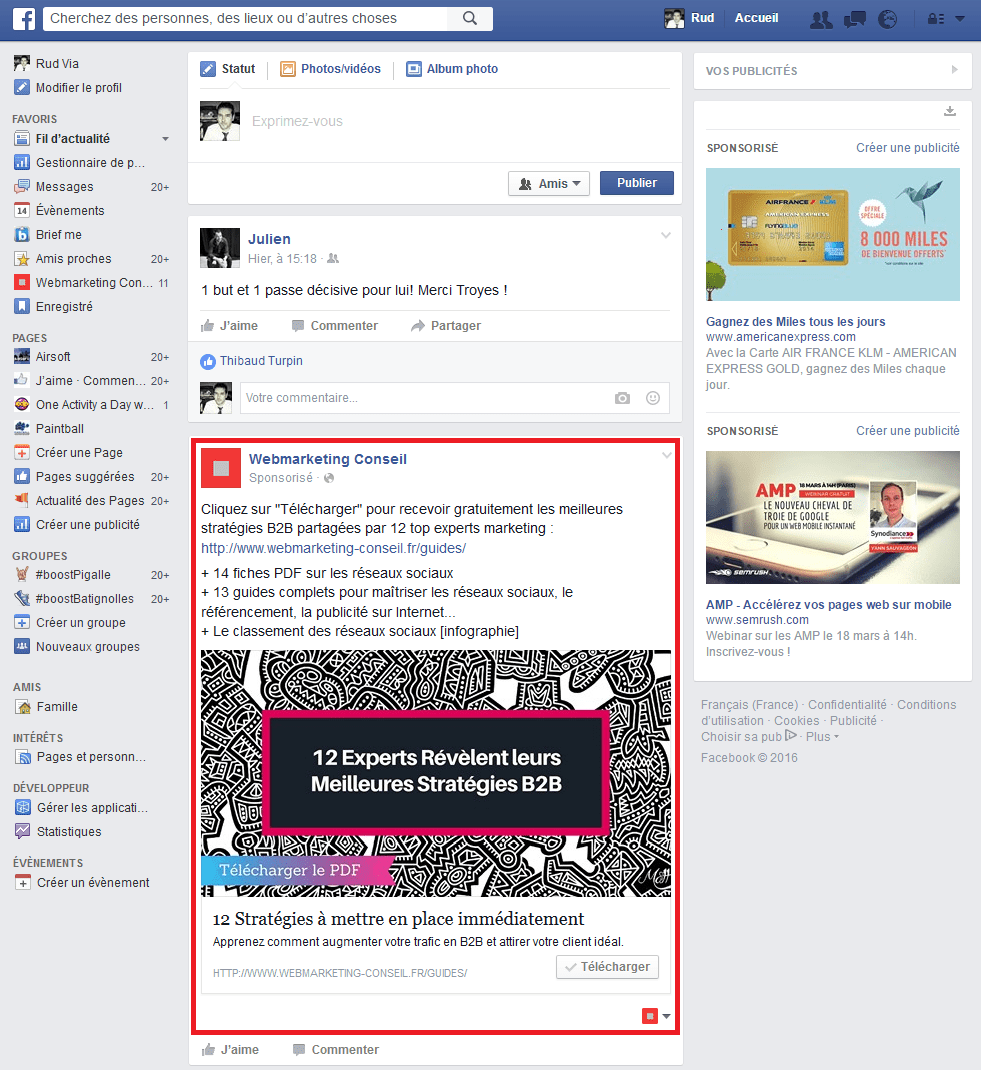Click Télécharger on the sponsored ad
Screen dimensions: 981x1071
pos(606,967)
